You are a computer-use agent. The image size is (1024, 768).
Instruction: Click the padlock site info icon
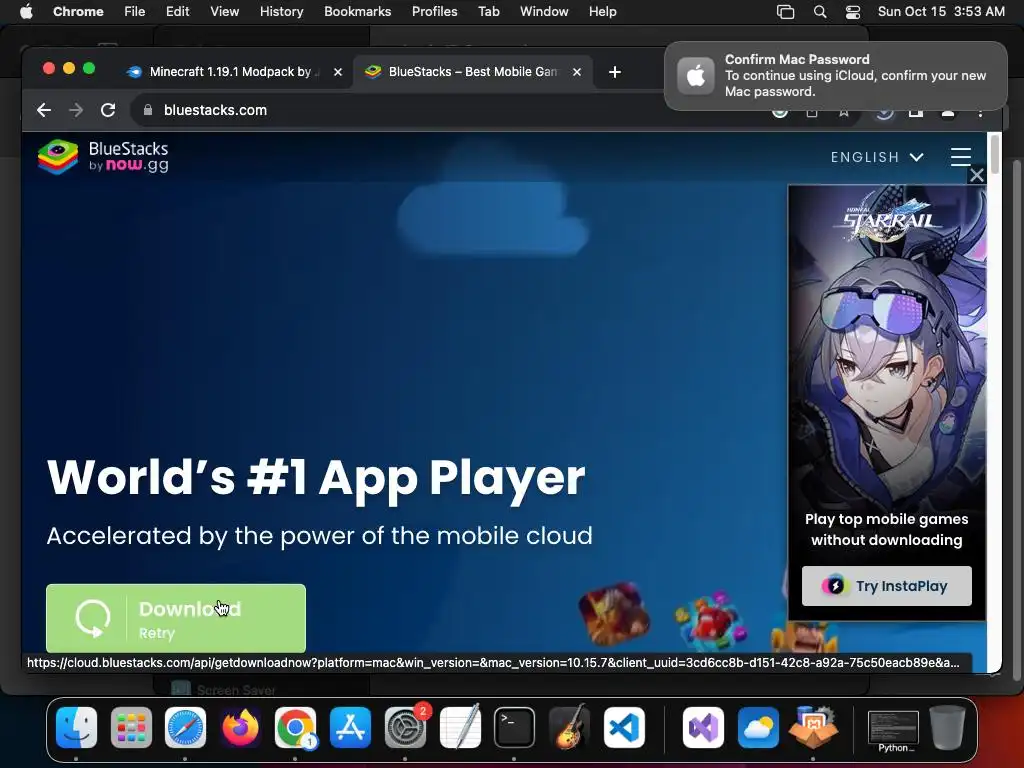pyautogui.click(x=148, y=110)
